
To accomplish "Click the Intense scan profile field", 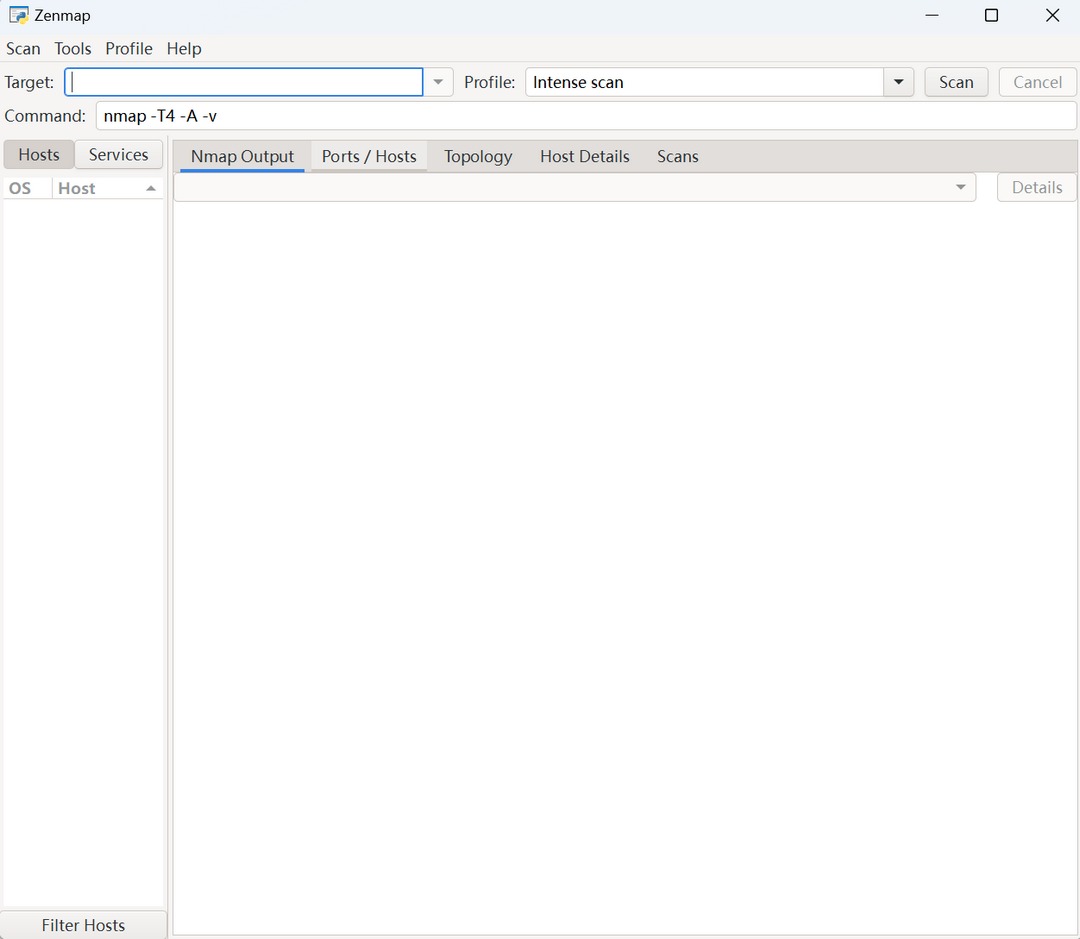I will [x=704, y=82].
